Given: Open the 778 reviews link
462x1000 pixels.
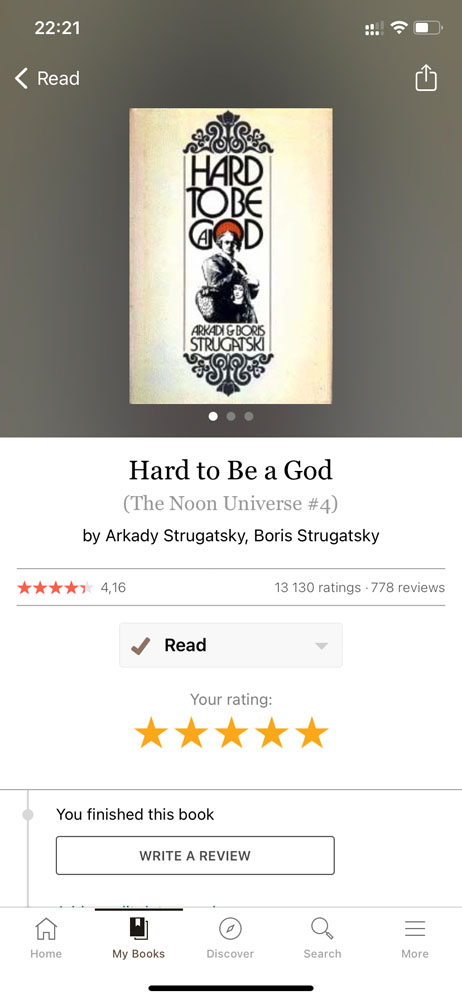Looking at the screenshot, I should coord(408,587).
